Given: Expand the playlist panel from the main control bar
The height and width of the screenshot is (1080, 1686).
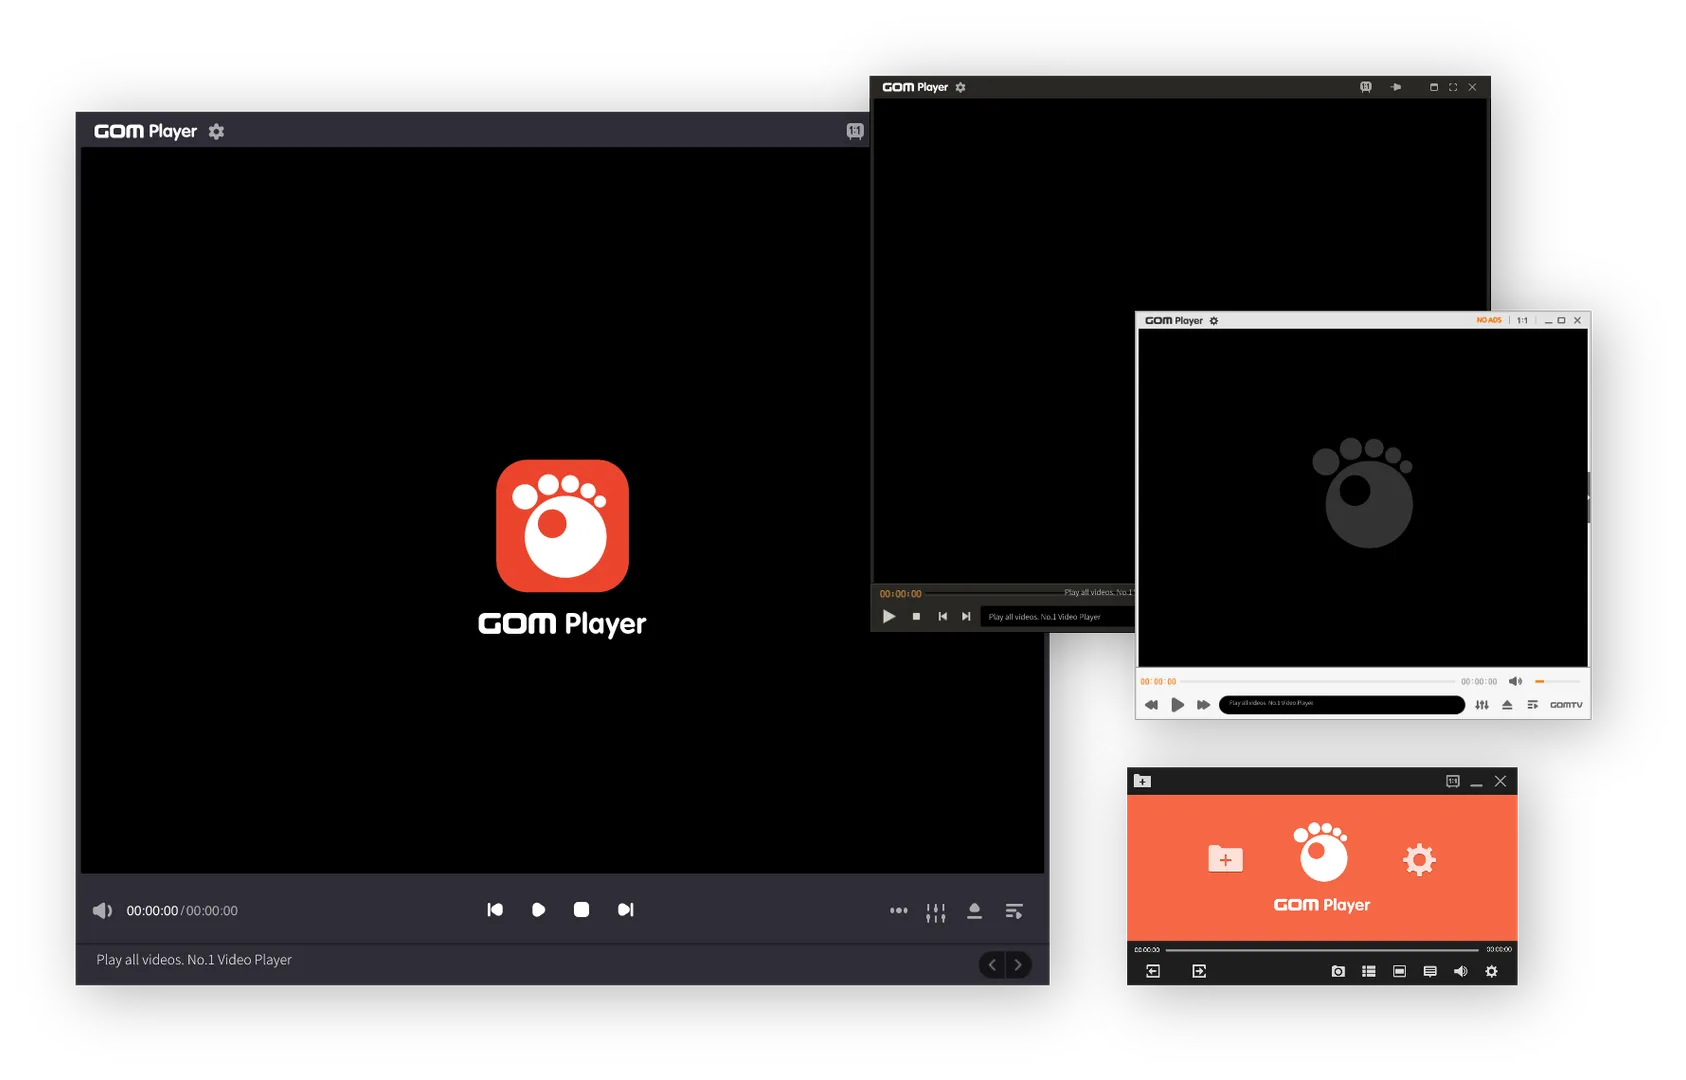Looking at the screenshot, I should pyautogui.click(x=1014, y=910).
